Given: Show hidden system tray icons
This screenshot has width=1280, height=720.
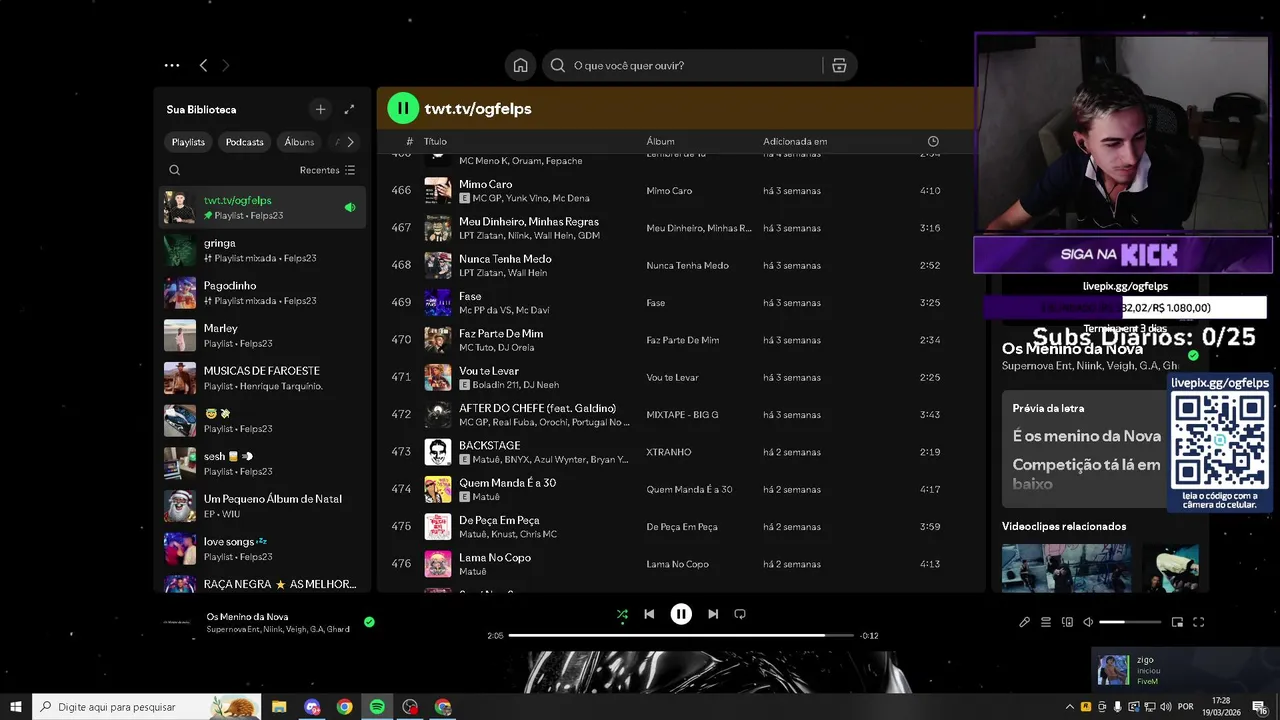Looking at the screenshot, I should (x=1069, y=707).
